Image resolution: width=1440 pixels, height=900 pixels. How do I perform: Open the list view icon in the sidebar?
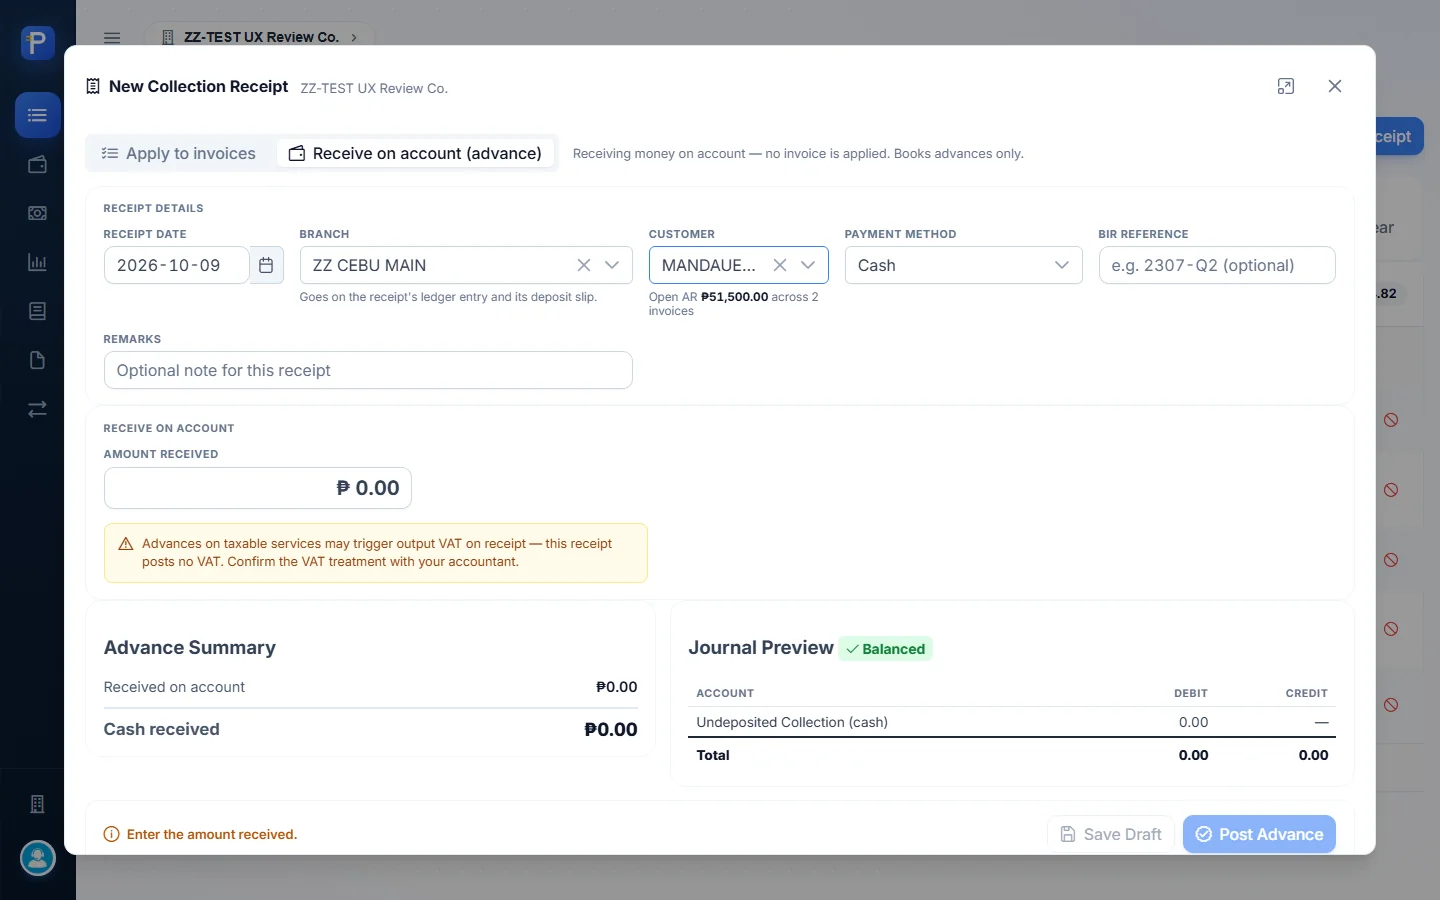pyautogui.click(x=37, y=115)
